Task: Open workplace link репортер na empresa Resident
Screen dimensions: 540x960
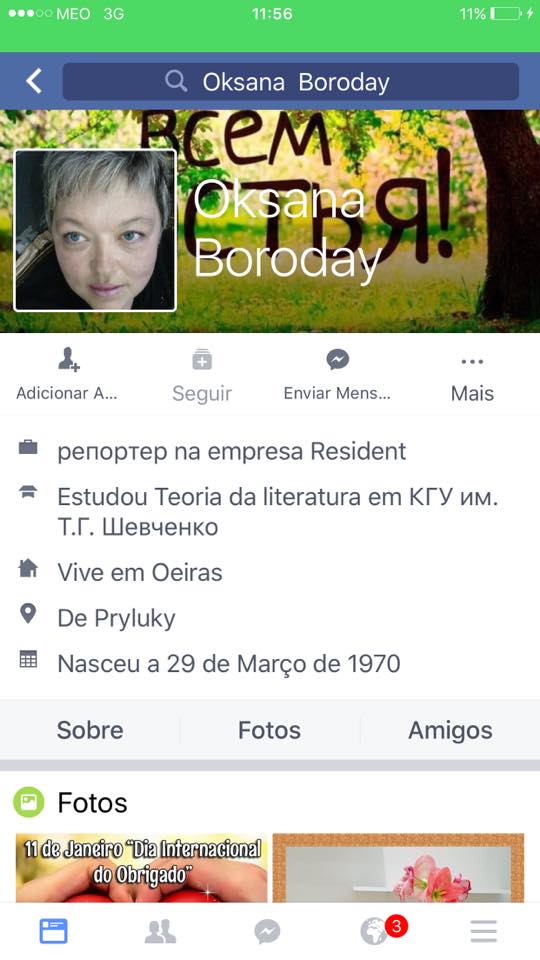Action: click(x=231, y=451)
